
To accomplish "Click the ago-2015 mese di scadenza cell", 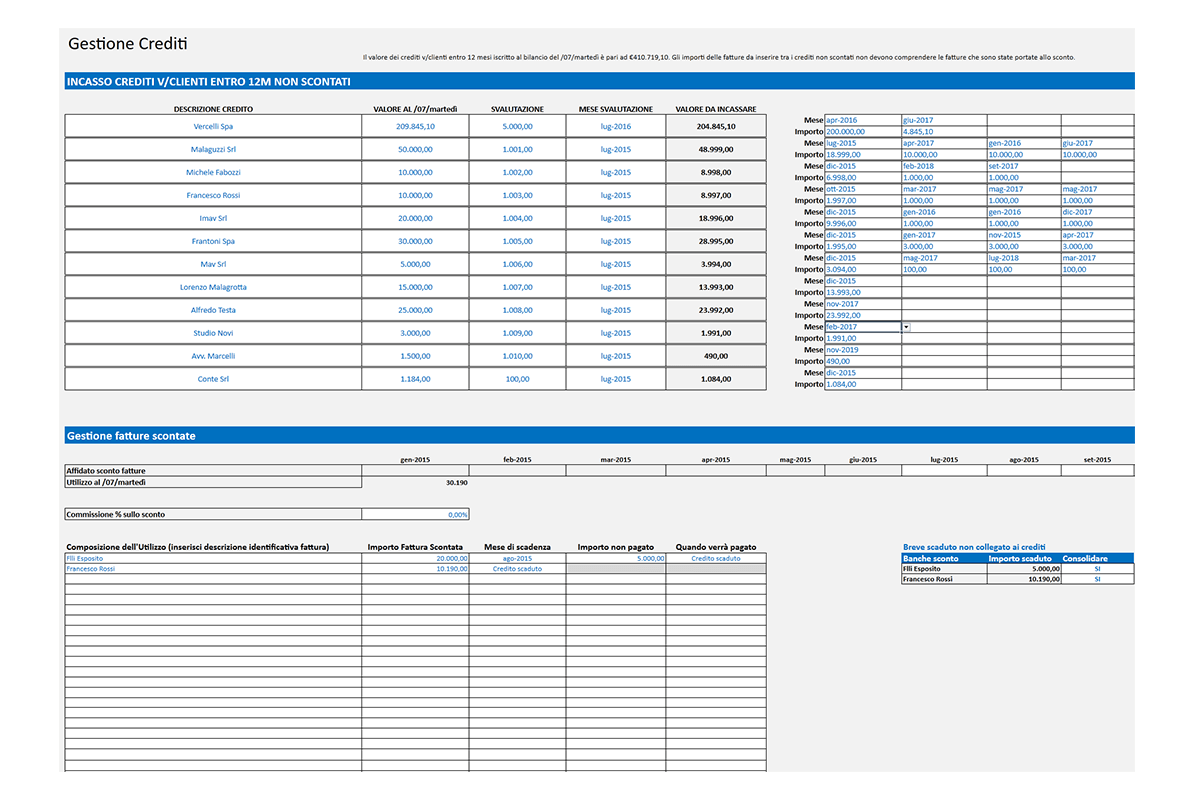I will (x=517, y=559).
